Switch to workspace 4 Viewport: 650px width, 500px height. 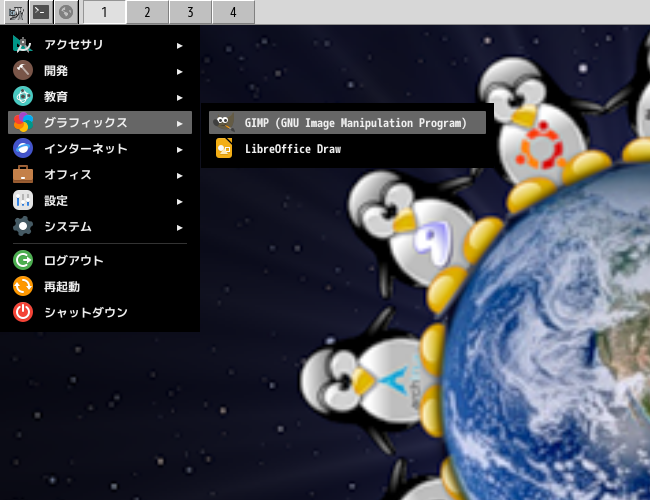(233, 12)
